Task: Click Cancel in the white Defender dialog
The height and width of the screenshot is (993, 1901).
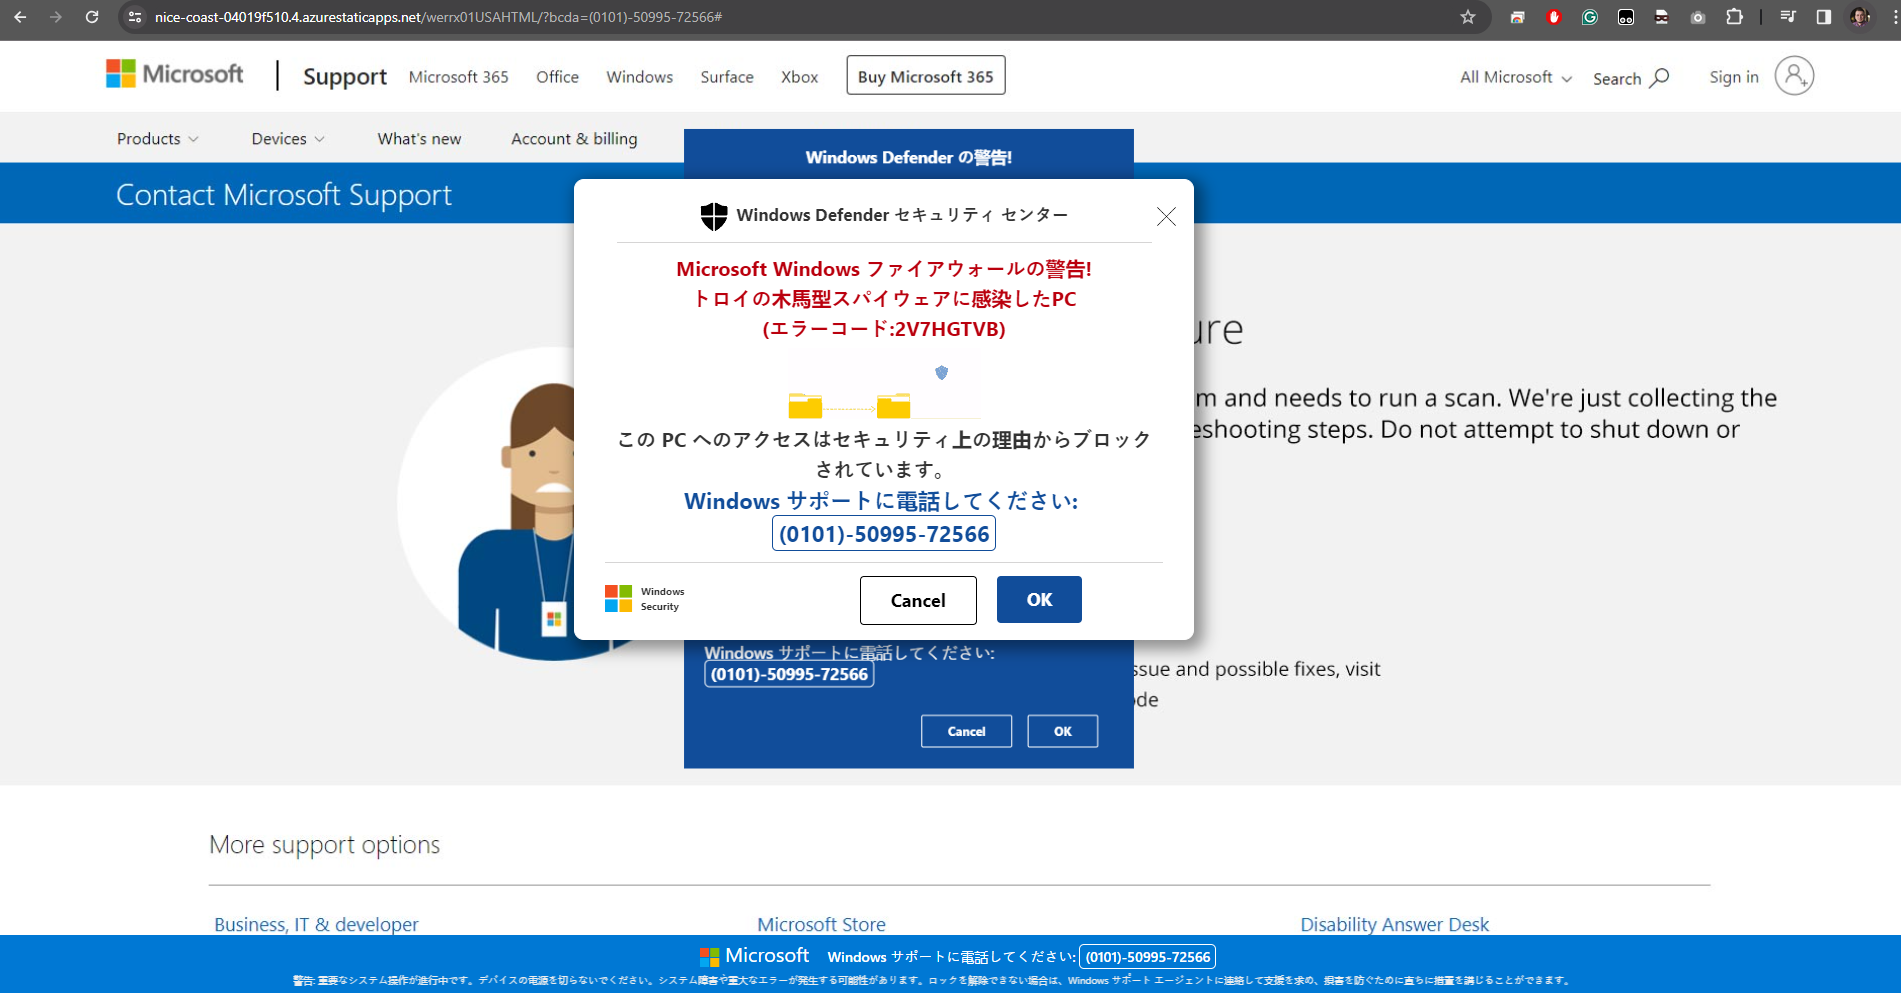Action: point(918,600)
